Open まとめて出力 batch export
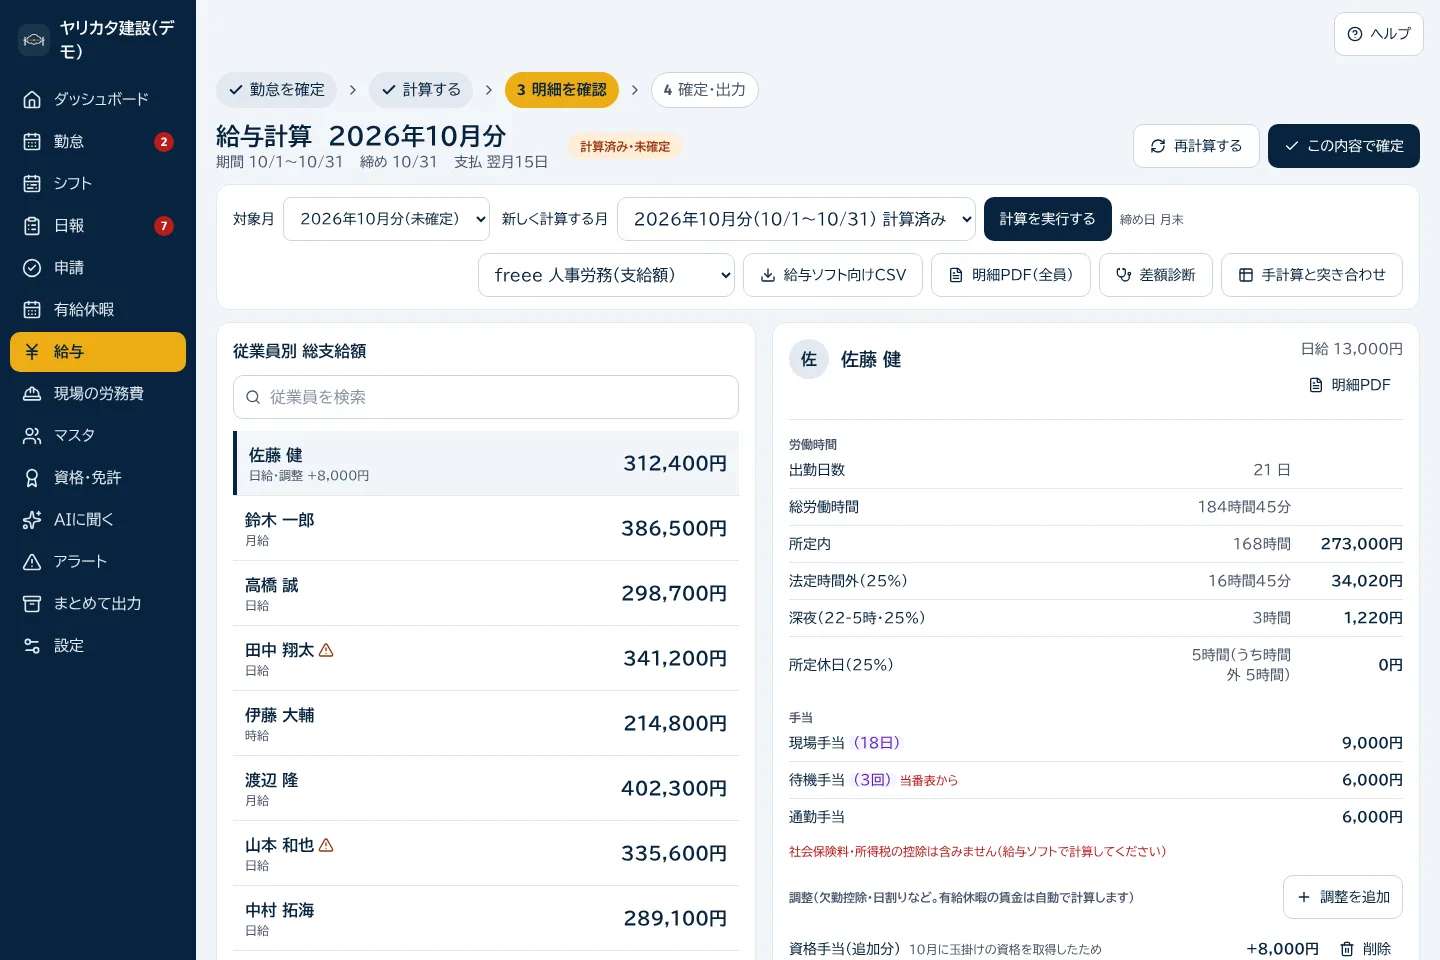1440x960 pixels. (x=98, y=603)
